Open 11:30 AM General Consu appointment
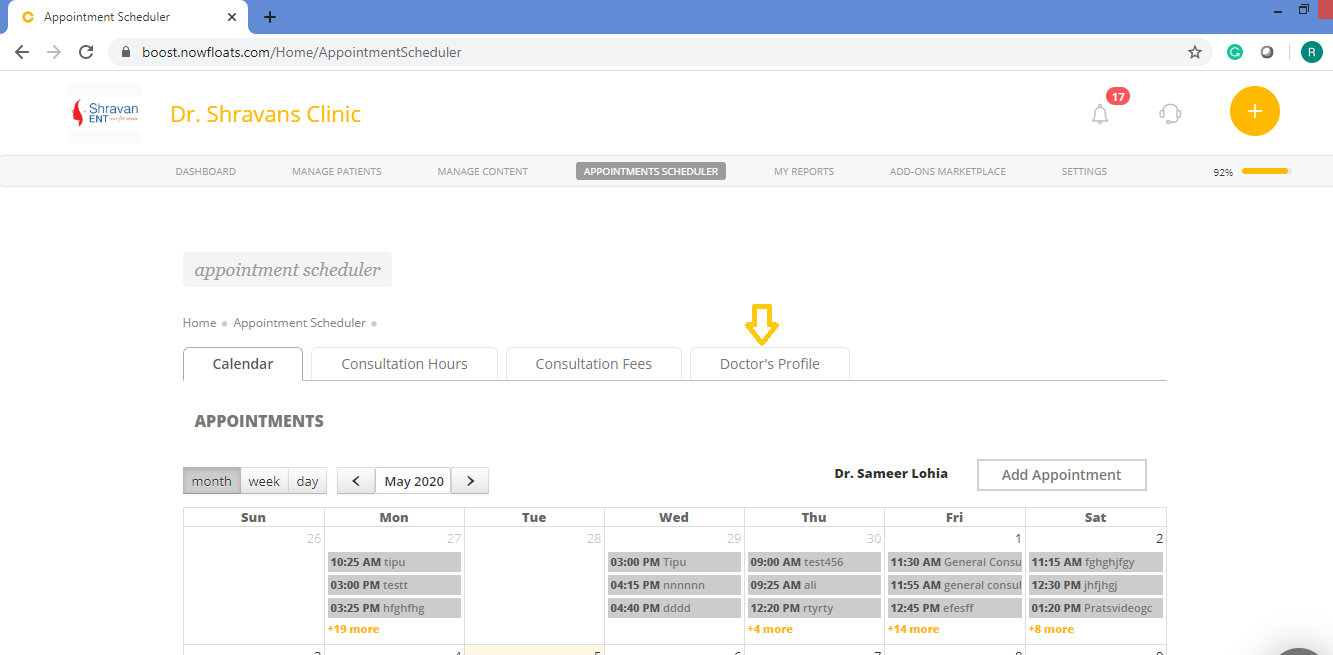The width and height of the screenshot is (1333, 655). (955, 562)
